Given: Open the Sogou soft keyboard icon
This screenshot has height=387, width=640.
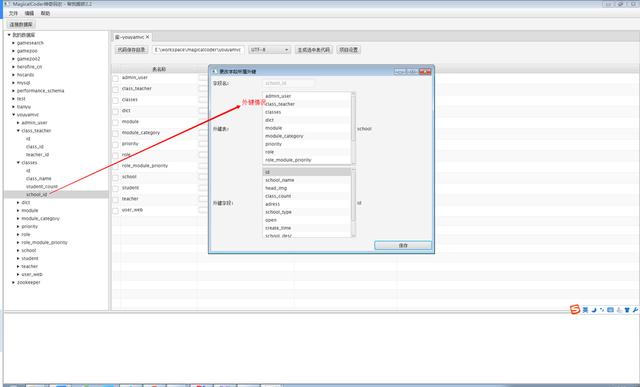Looking at the screenshot, I should tap(610, 310).
